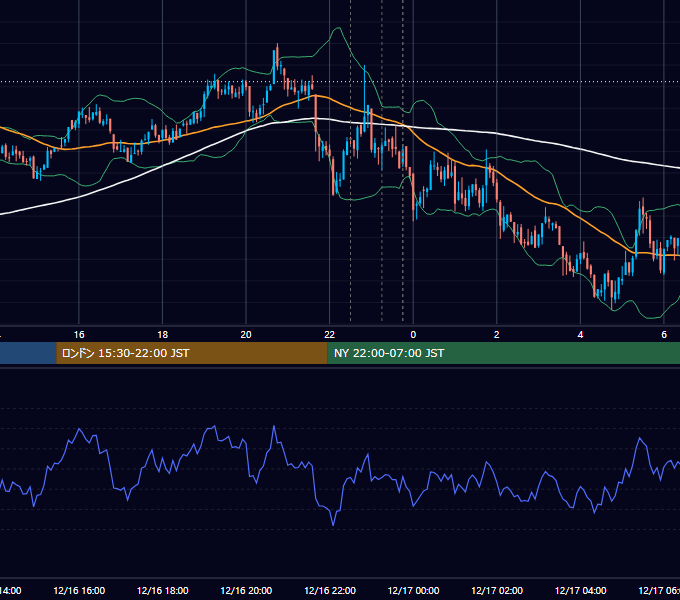Click the 2 hour tick label

497,335
